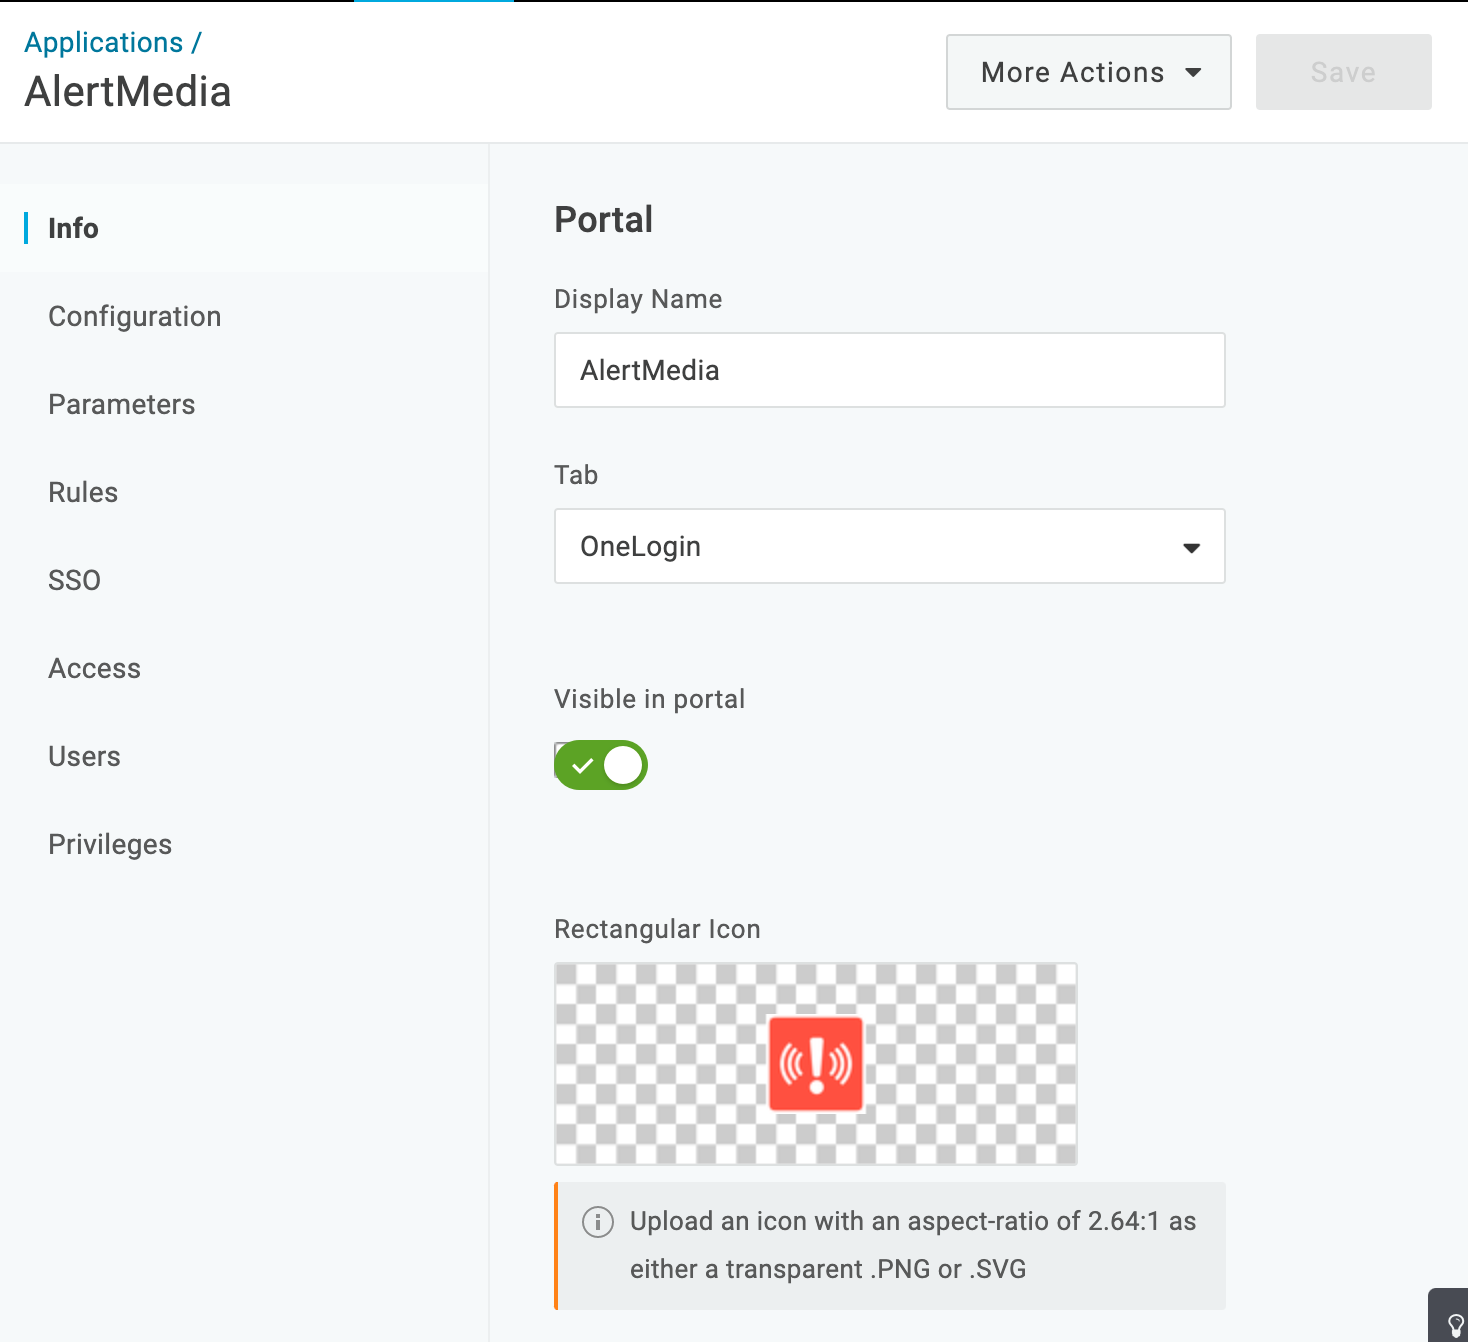Click the info icon in upload hint

point(598,1222)
